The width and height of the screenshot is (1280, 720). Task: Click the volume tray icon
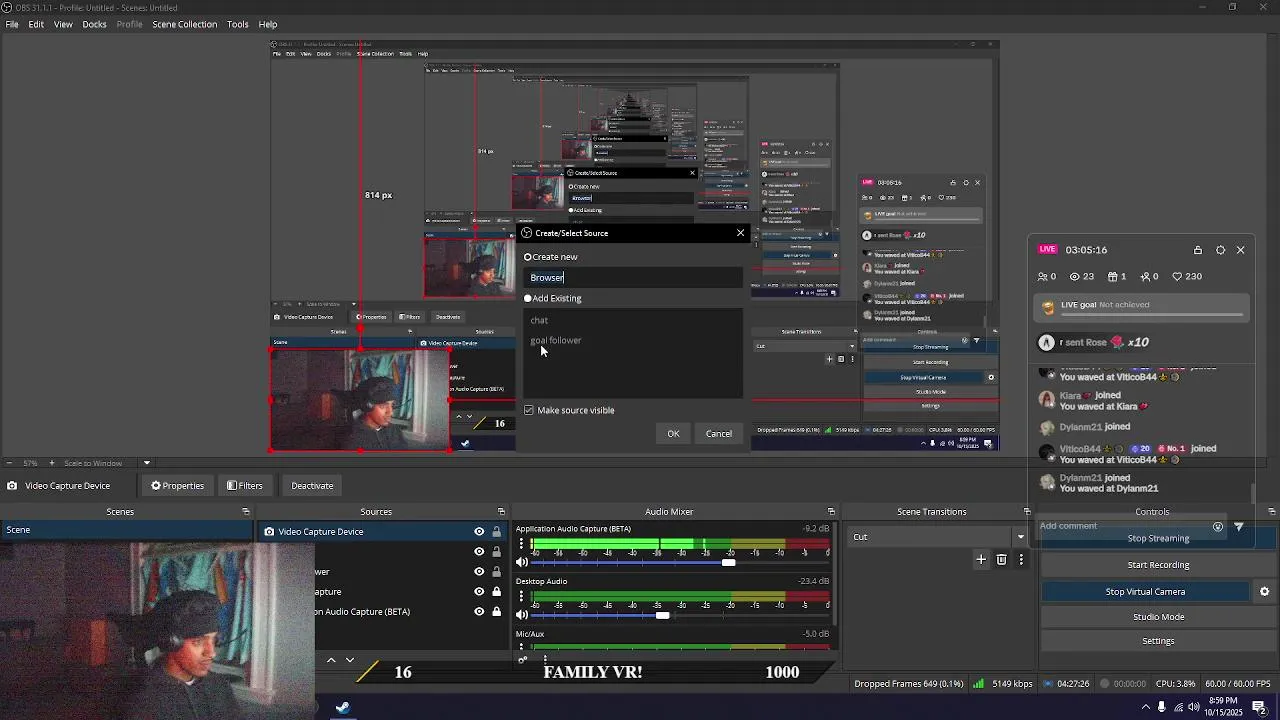[1193, 707]
